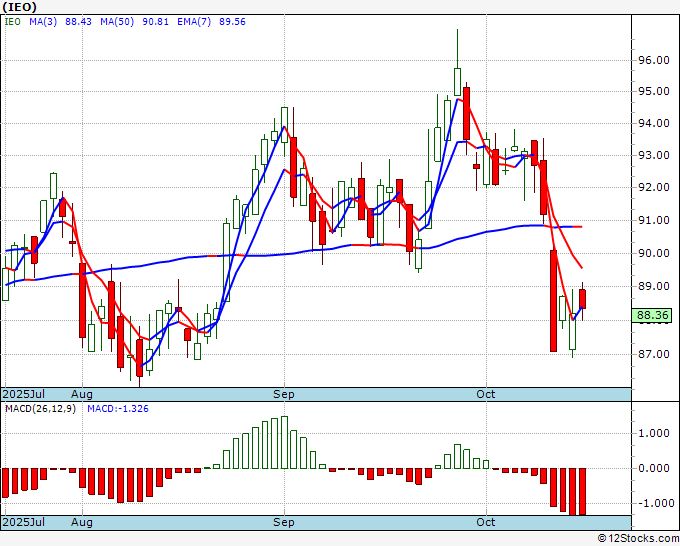Click the 92.00 price axis label

click(654, 187)
